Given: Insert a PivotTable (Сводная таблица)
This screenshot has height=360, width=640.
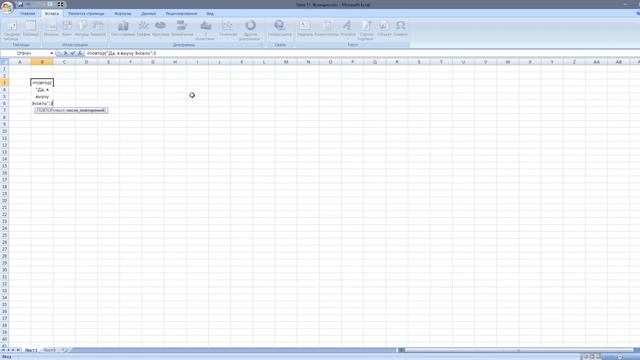Looking at the screenshot, I should (x=12, y=31).
